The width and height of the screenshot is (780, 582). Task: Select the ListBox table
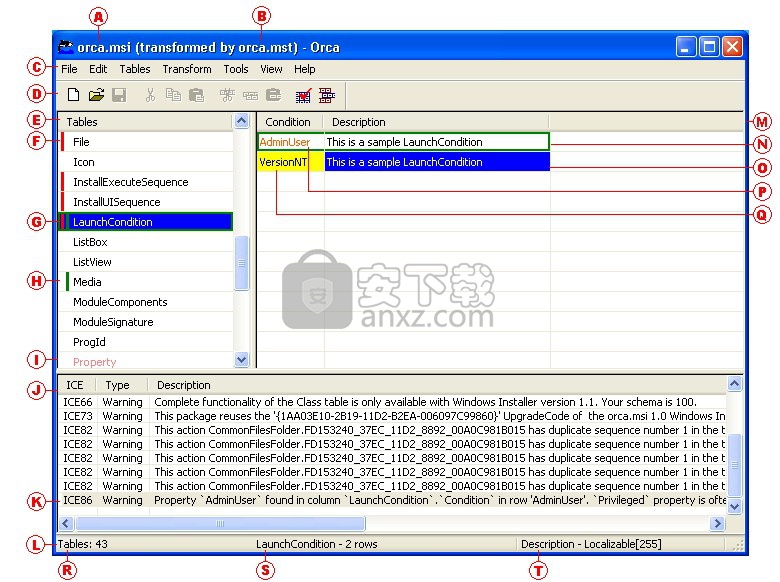point(146,242)
